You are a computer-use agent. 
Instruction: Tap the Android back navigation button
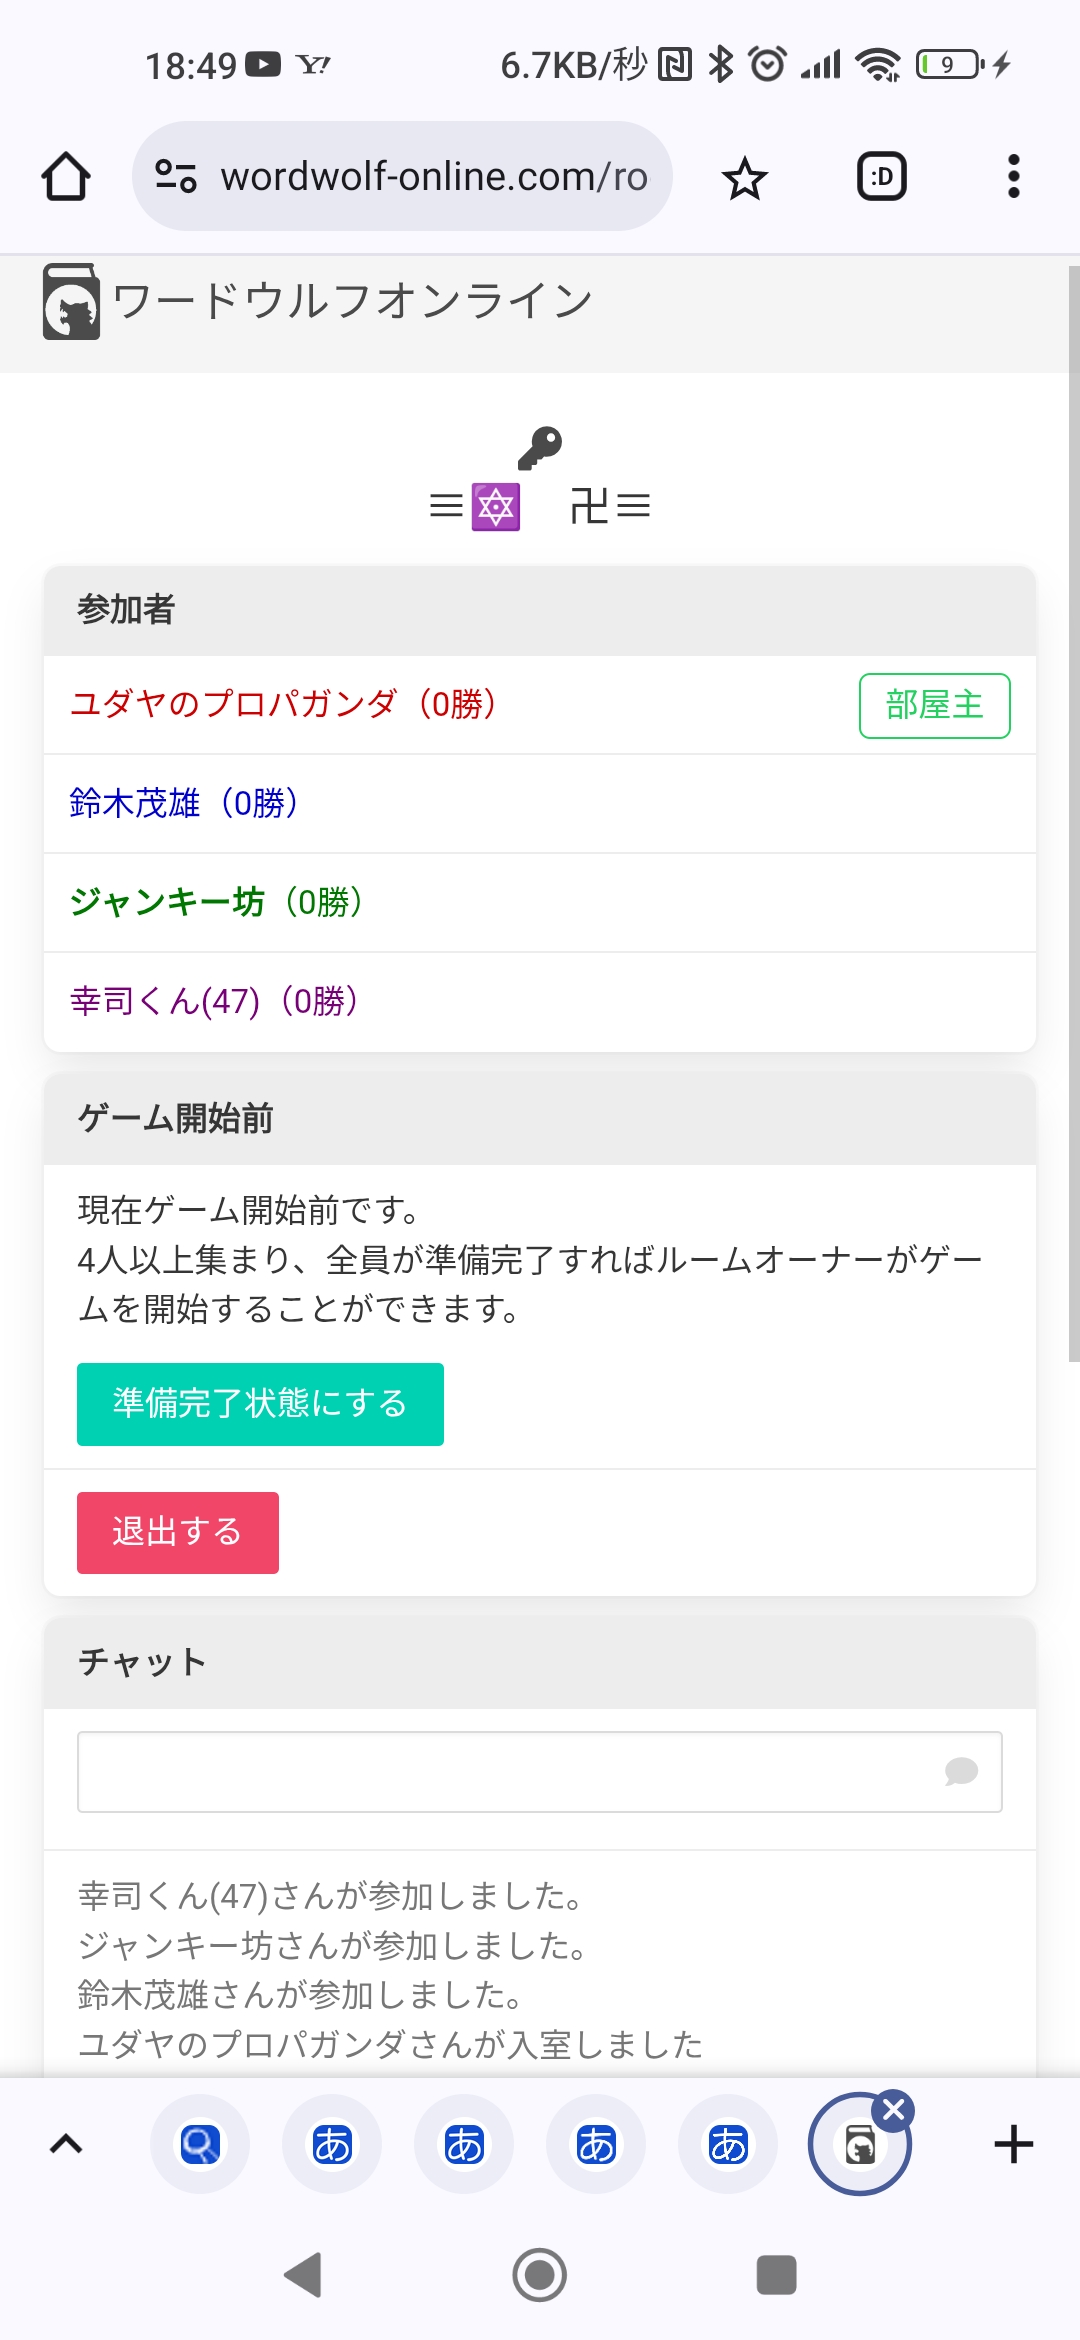pyautogui.click(x=303, y=2275)
